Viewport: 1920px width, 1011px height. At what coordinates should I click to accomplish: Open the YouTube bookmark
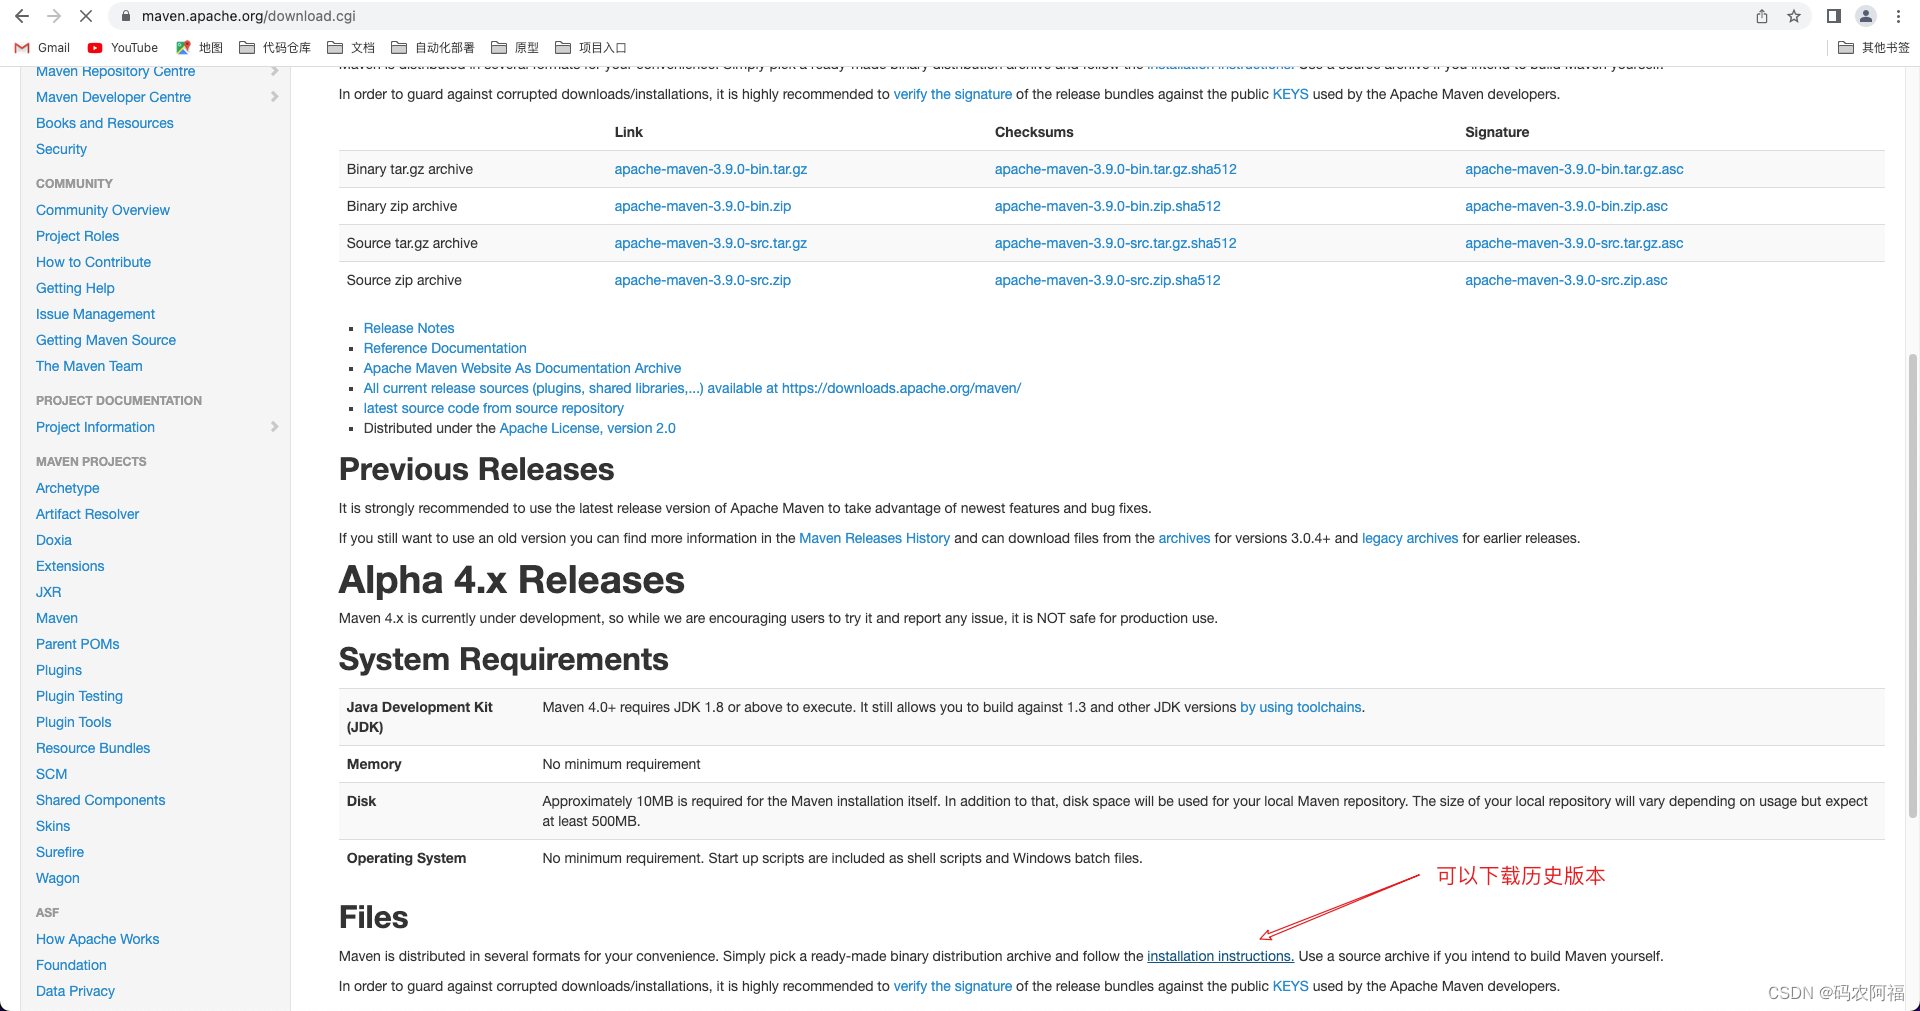point(123,47)
